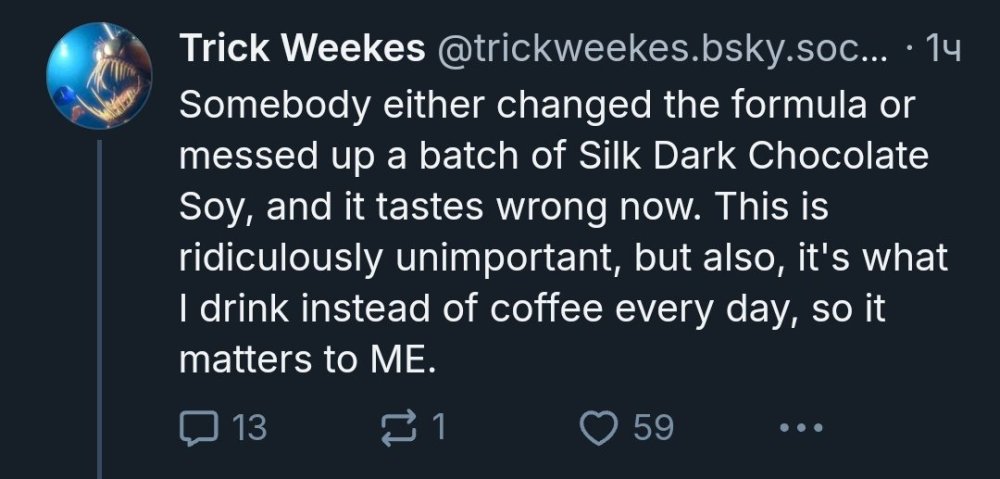Like the post with the heart icon
This screenshot has height=479, width=1000.
[602, 428]
